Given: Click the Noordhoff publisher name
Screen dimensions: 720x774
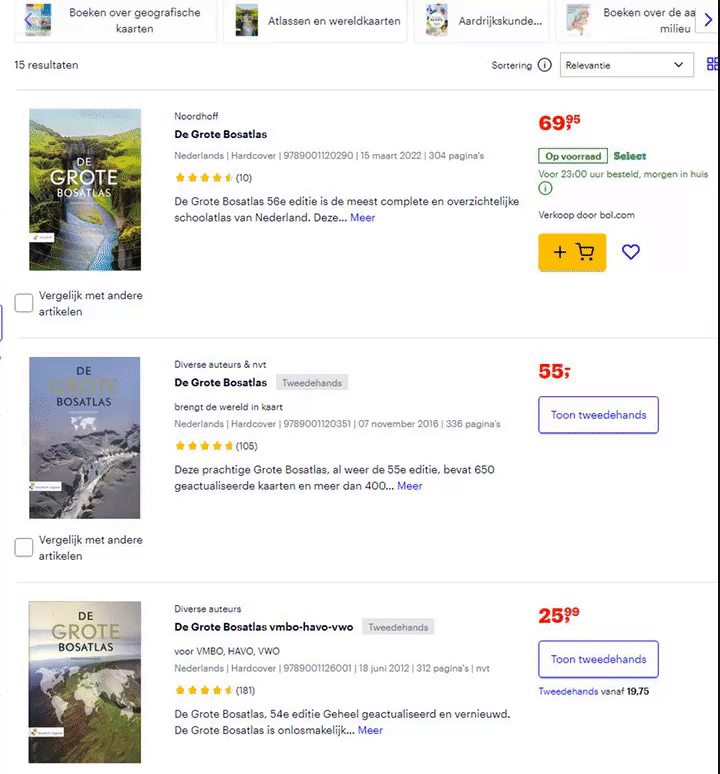Looking at the screenshot, I should tap(196, 116).
